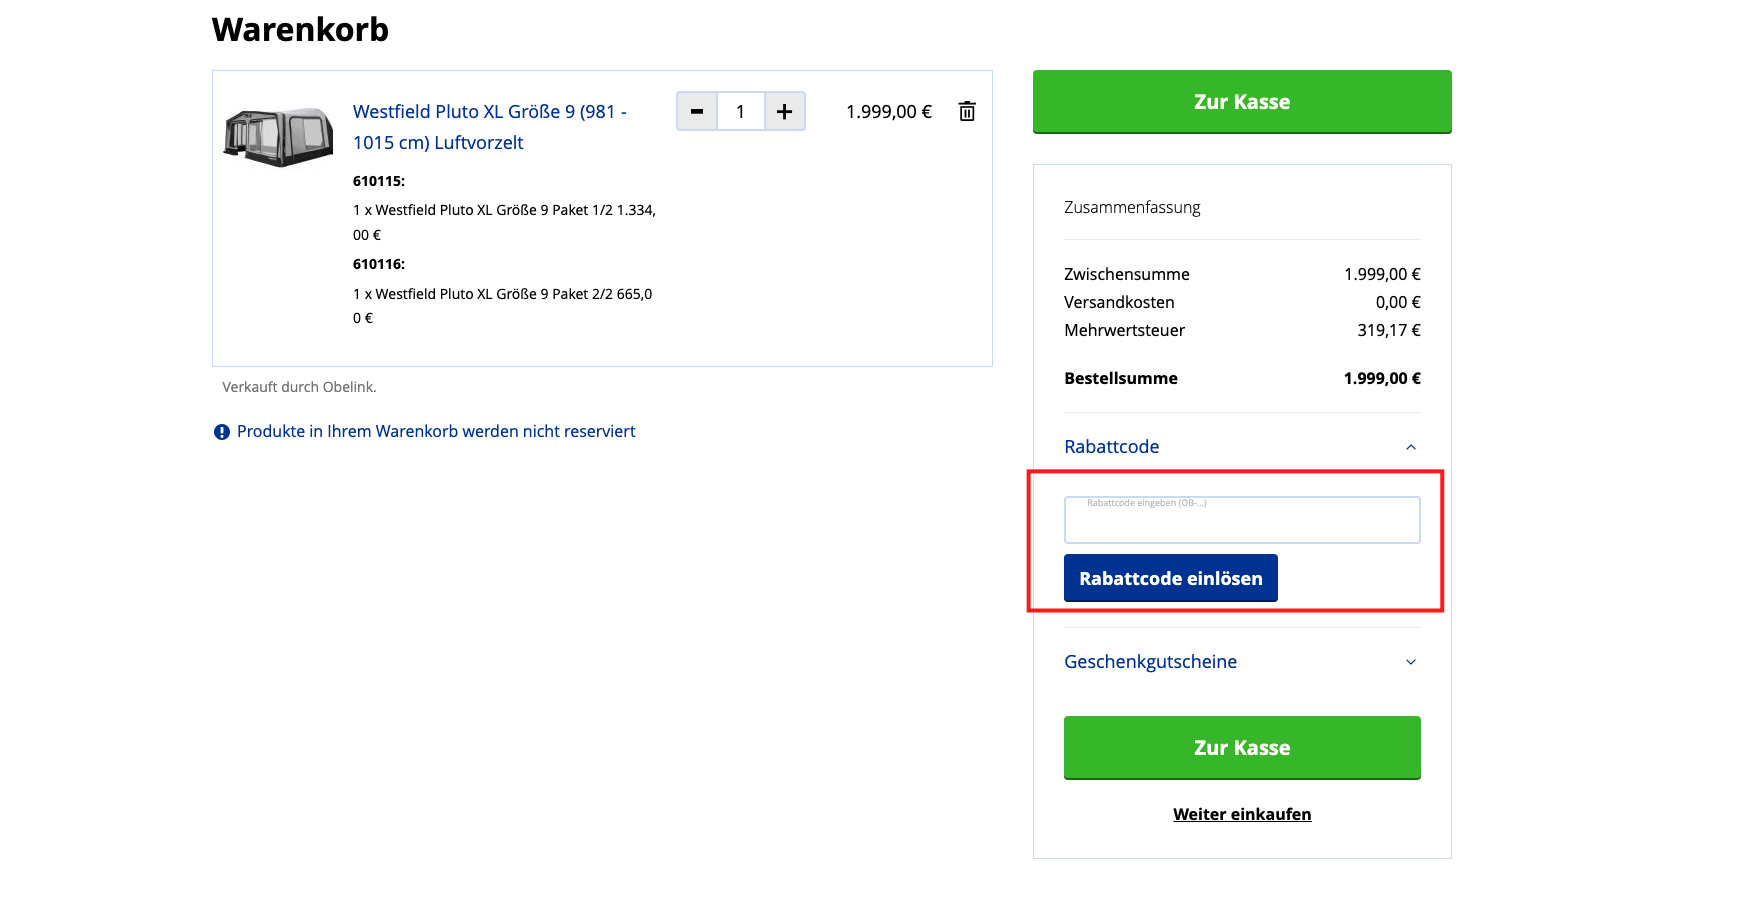Focus the Rabattcode eingeben input field
1762x898 pixels.
pyautogui.click(x=1242, y=520)
